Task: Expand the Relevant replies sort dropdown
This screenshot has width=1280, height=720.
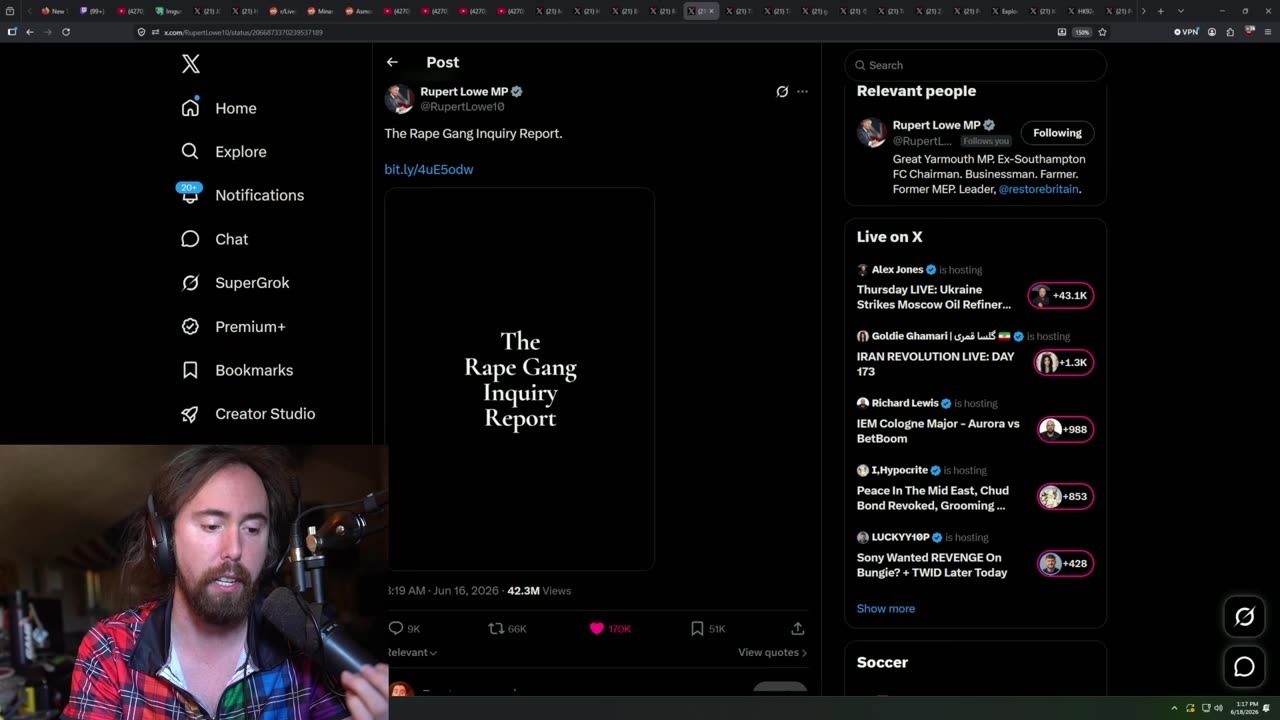Action: click(412, 652)
